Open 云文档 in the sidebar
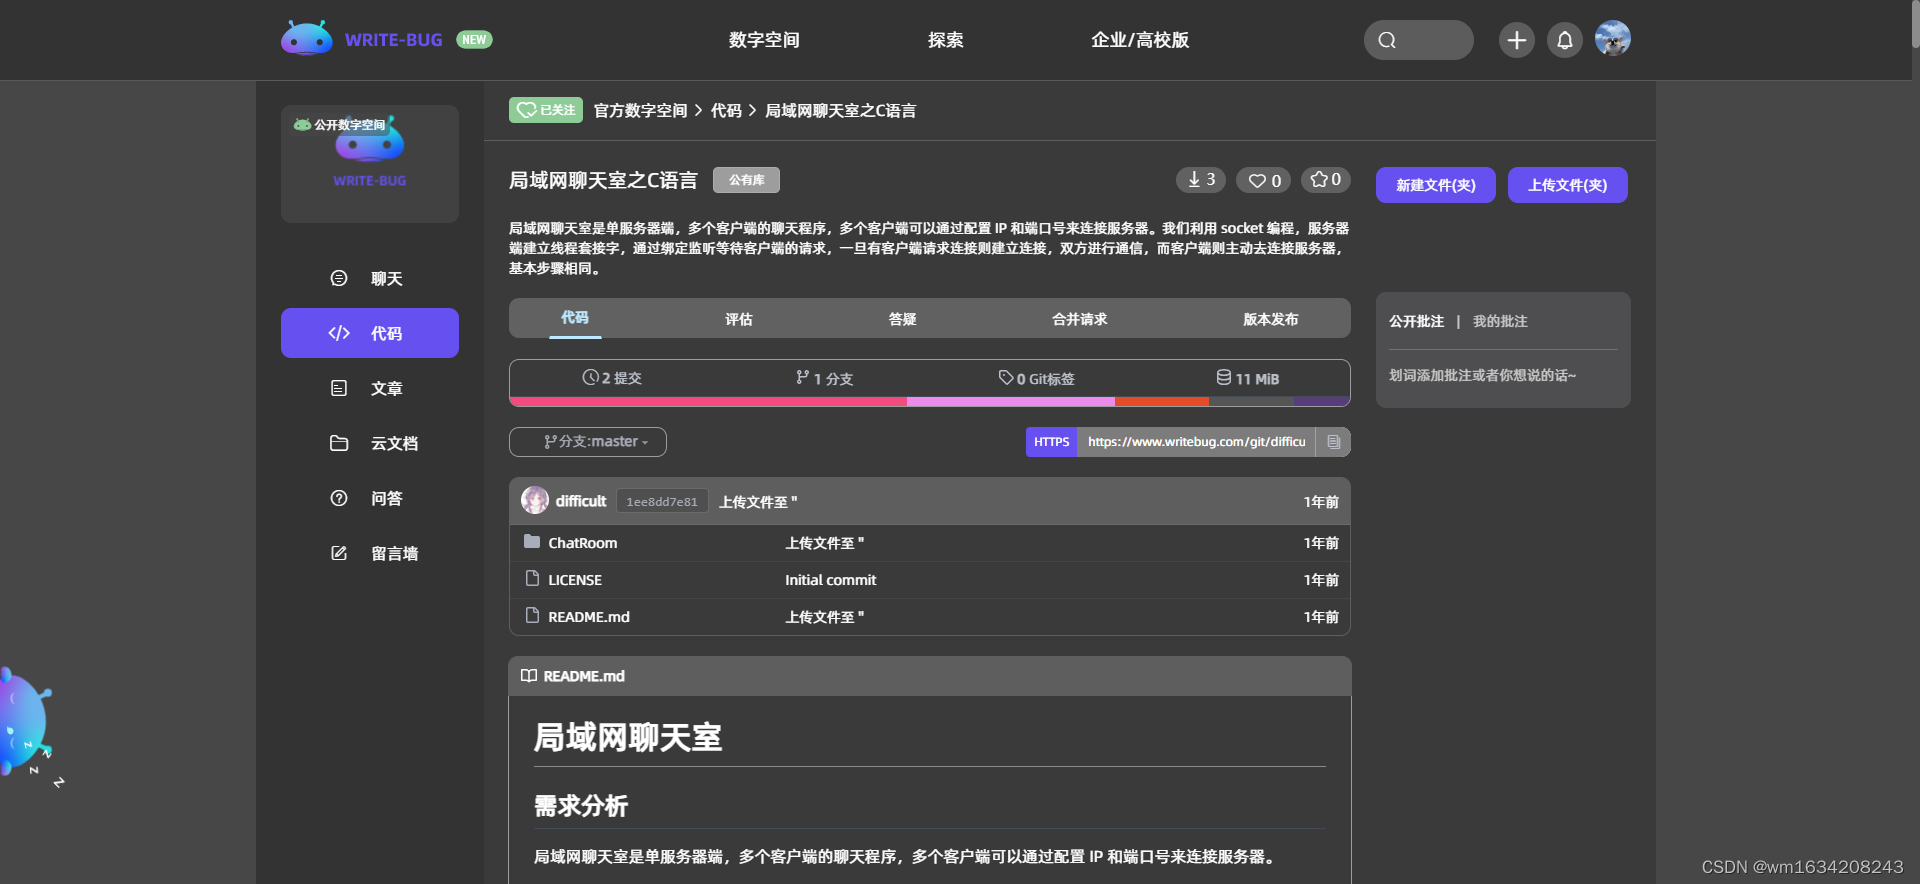The width and height of the screenshot is (1920, 884). 370,443
